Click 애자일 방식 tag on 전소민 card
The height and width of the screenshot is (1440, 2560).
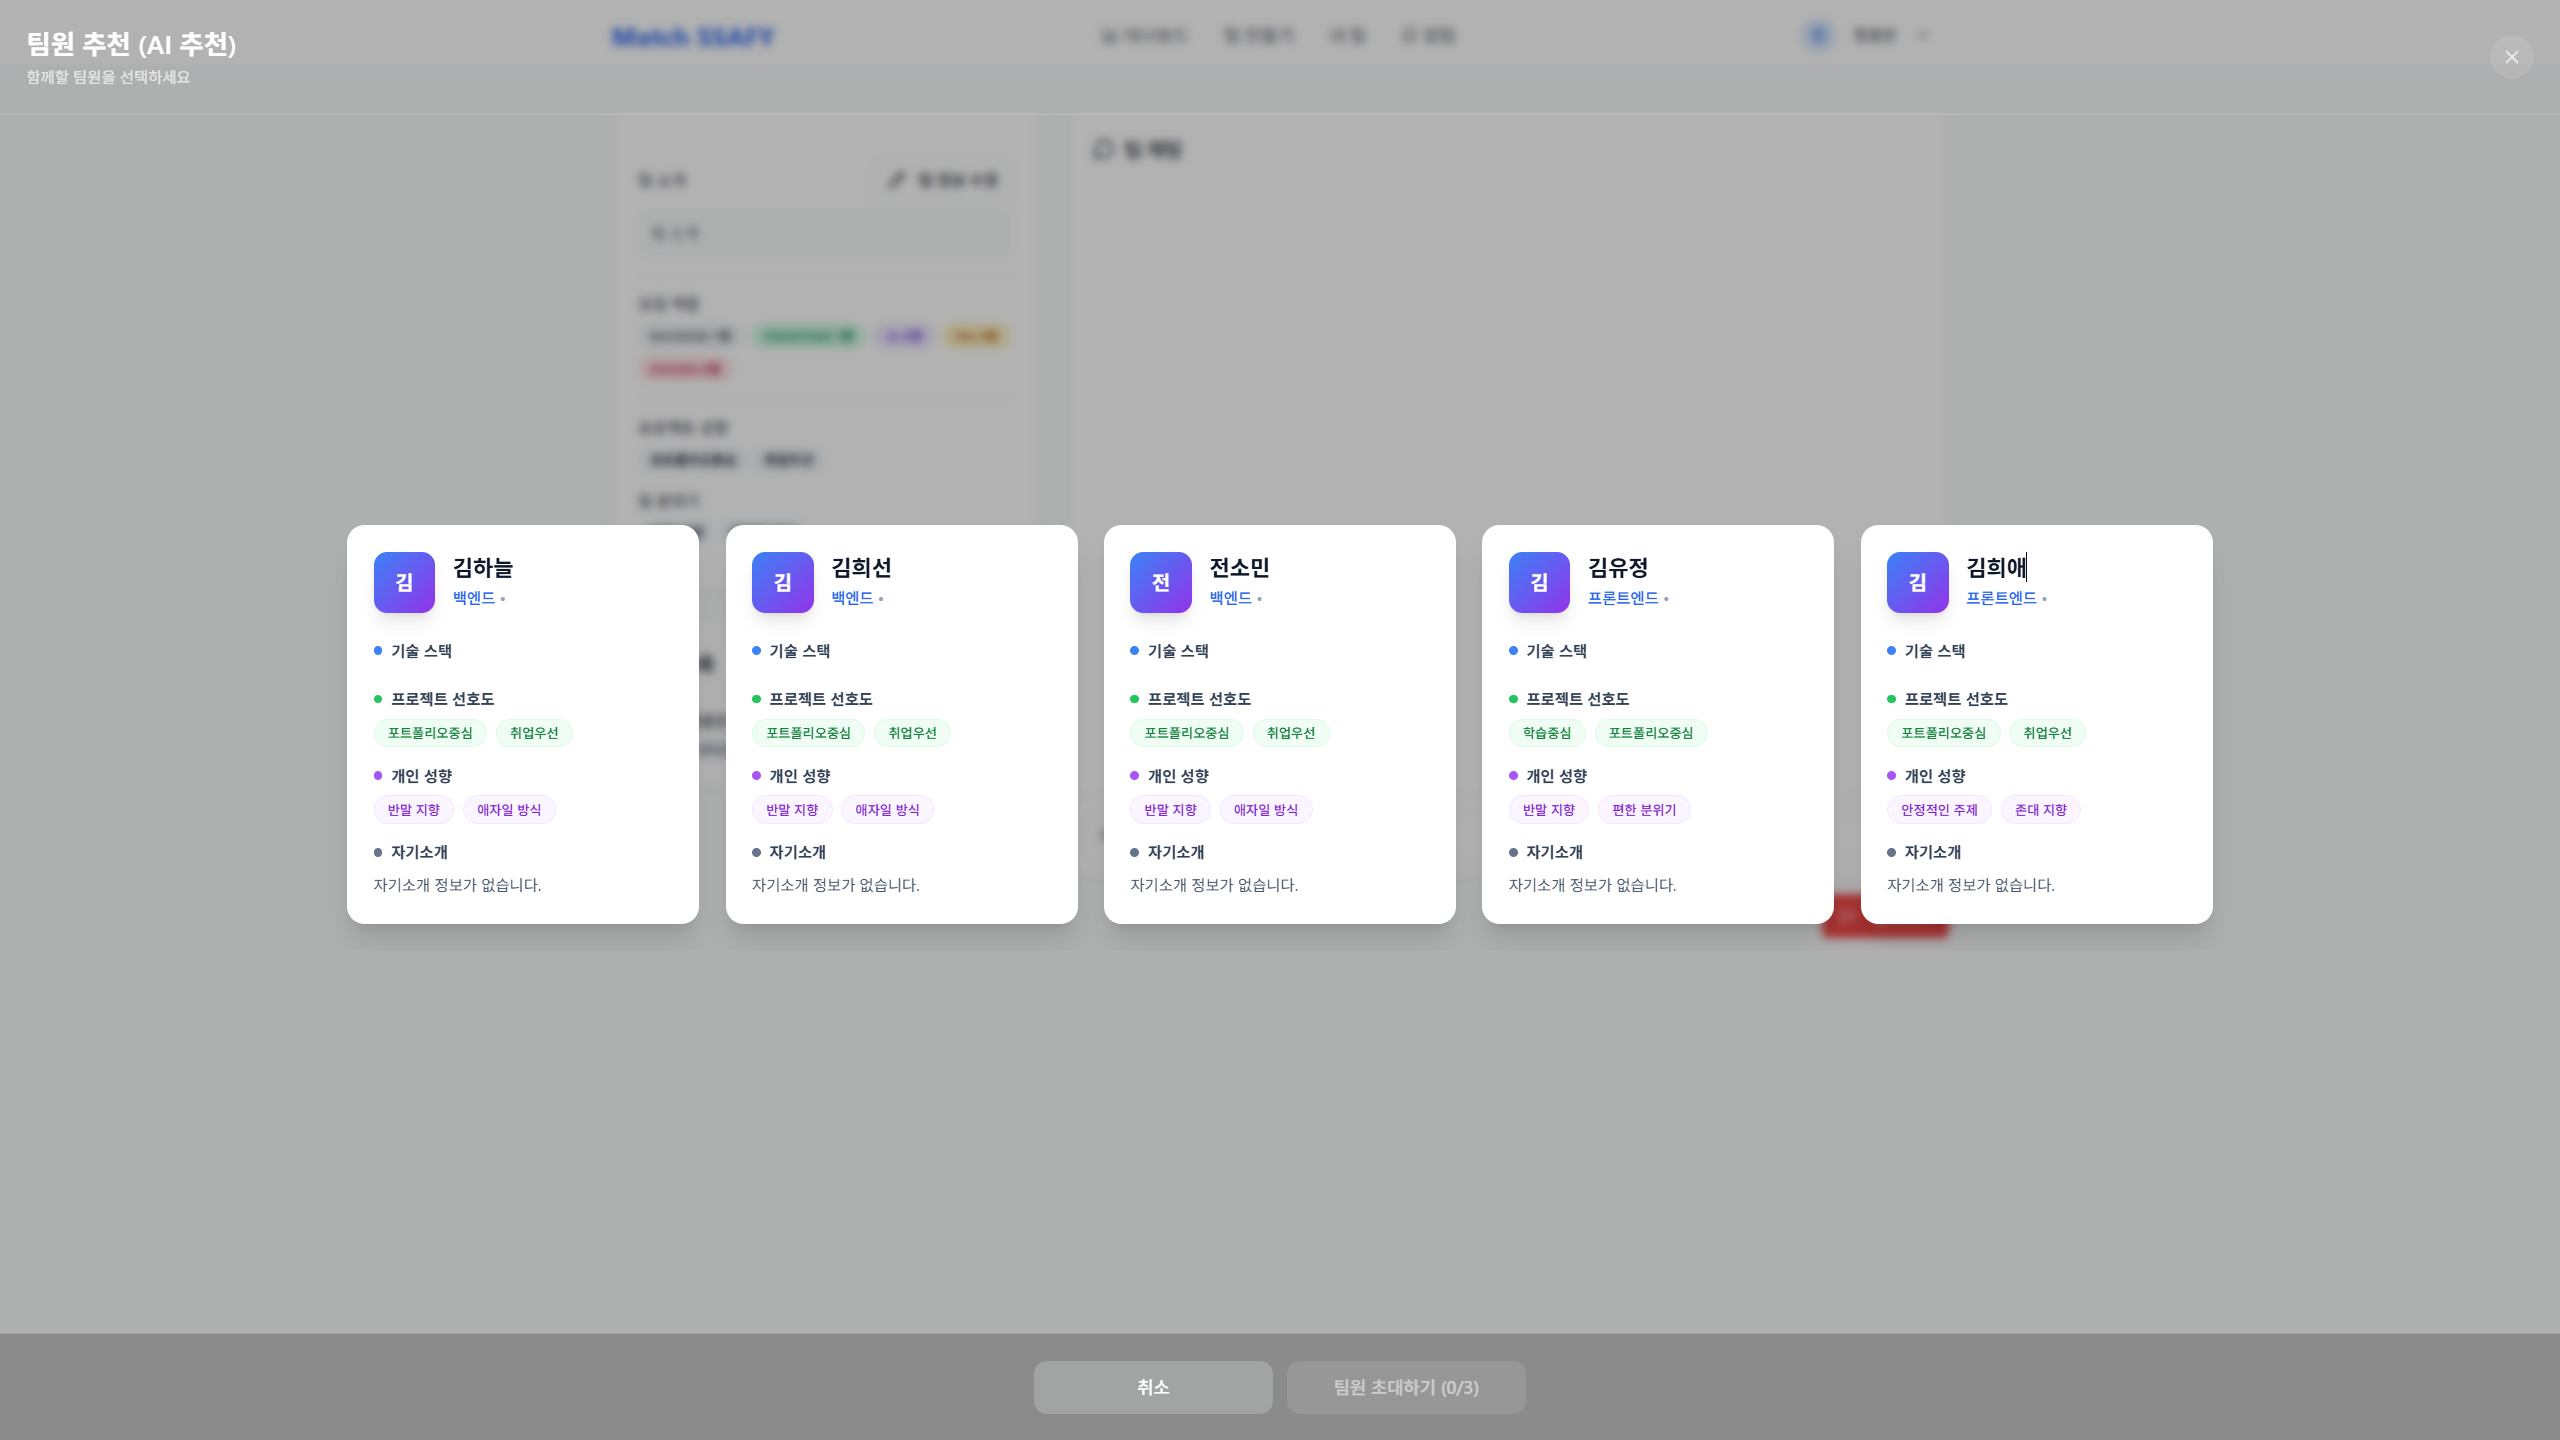1265,810
